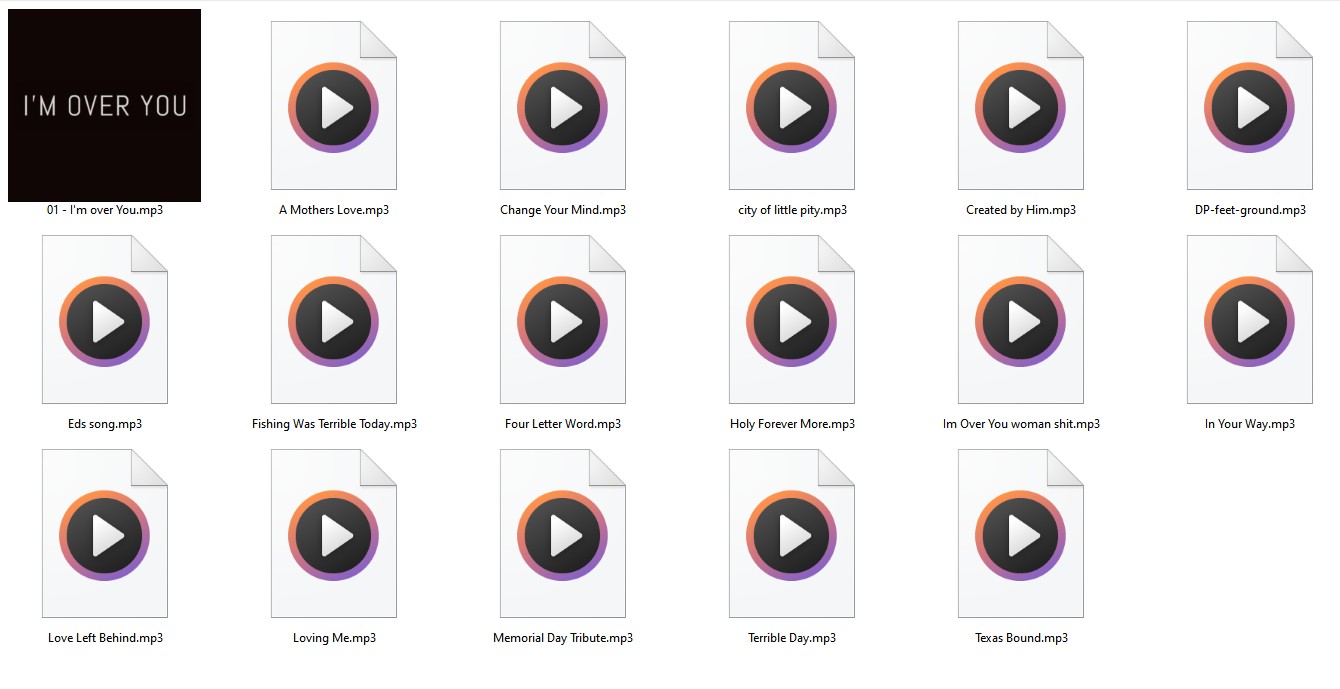This screenshot has width=1340, height=689.
Task: Select Im Over You woman shit.mp3 icon
Action: [x=1021, y=320]
